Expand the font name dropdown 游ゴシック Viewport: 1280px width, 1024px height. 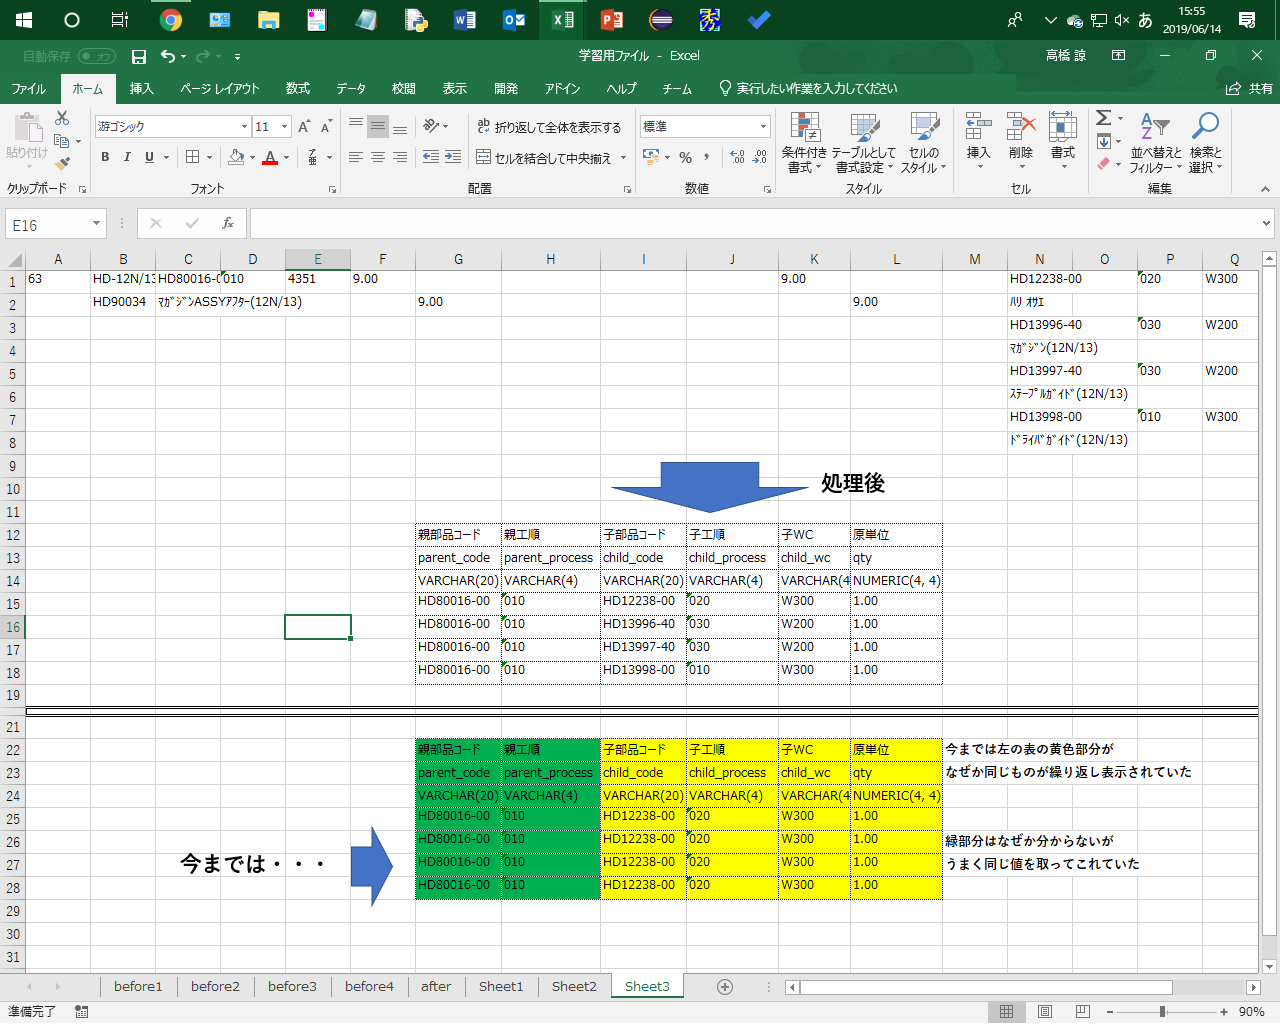[244, 127]
